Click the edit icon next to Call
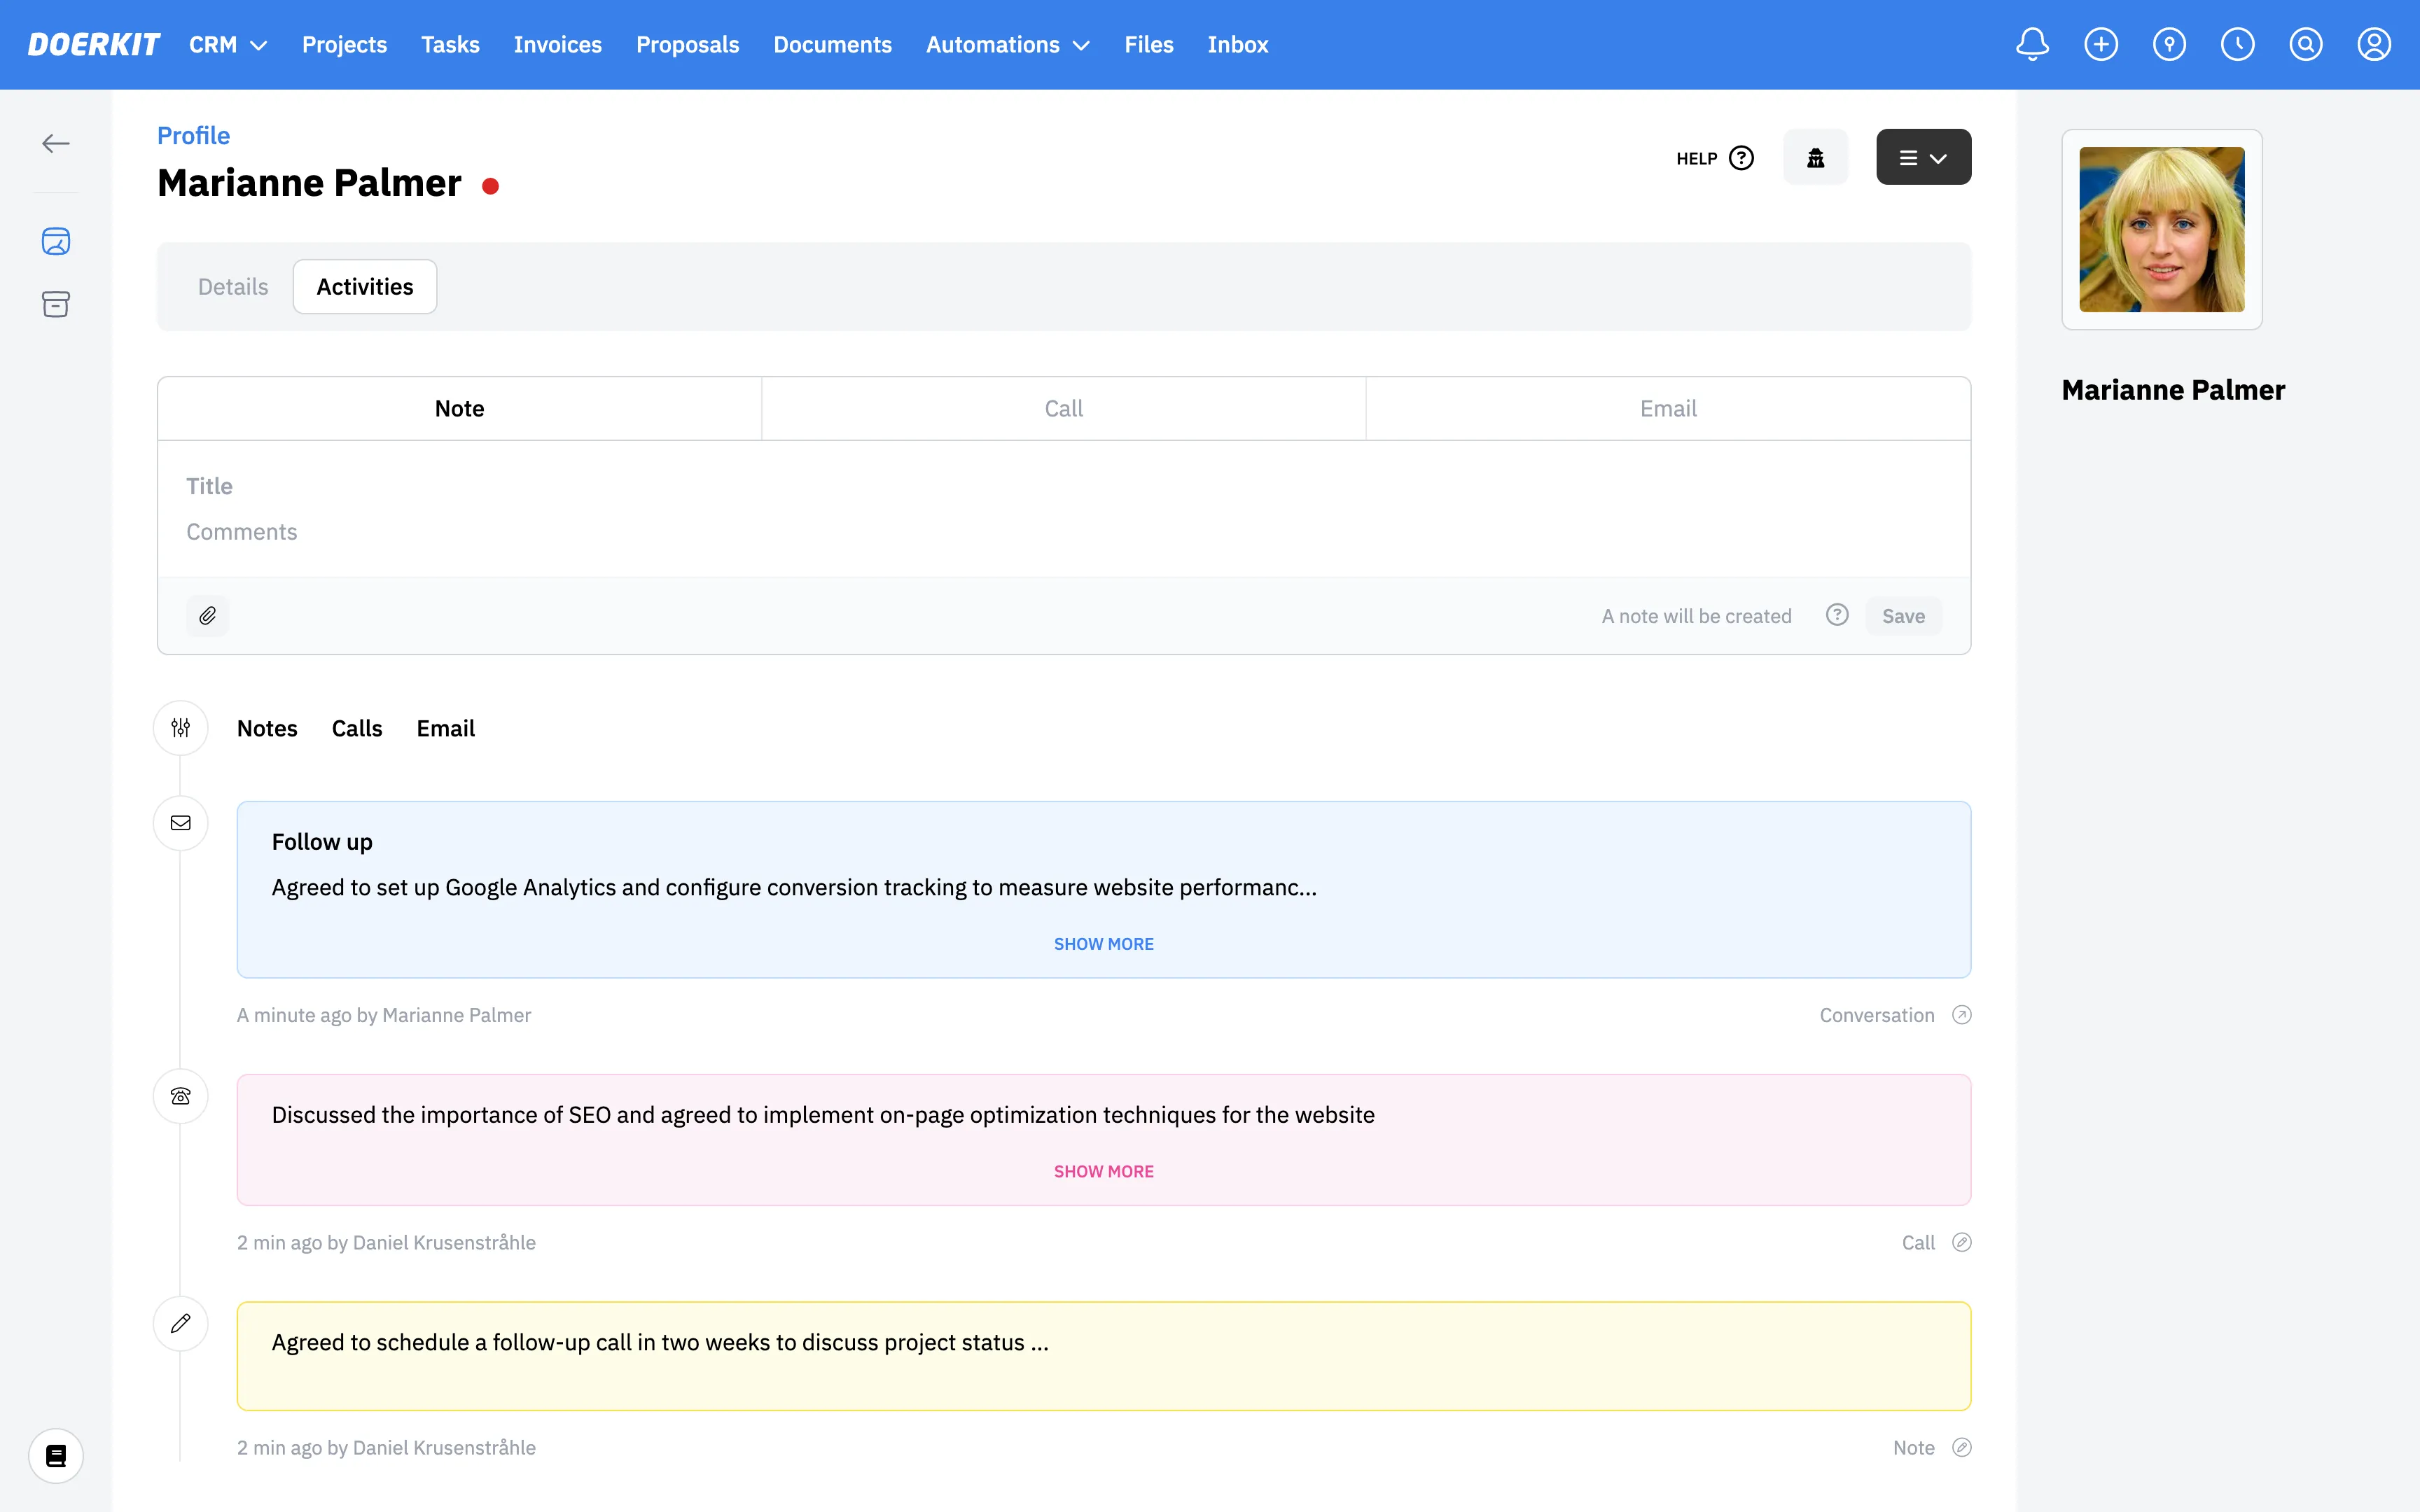Screen dimensions: 2420x1512 1962,1242
